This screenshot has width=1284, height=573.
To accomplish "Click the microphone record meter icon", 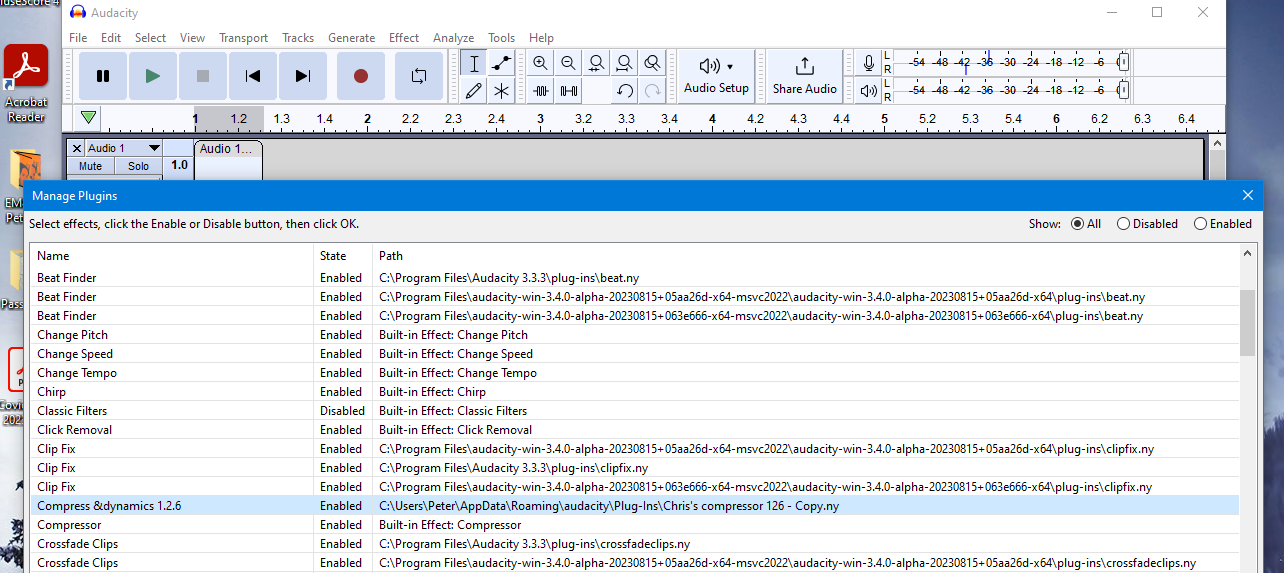I will (x=869, y=63).
